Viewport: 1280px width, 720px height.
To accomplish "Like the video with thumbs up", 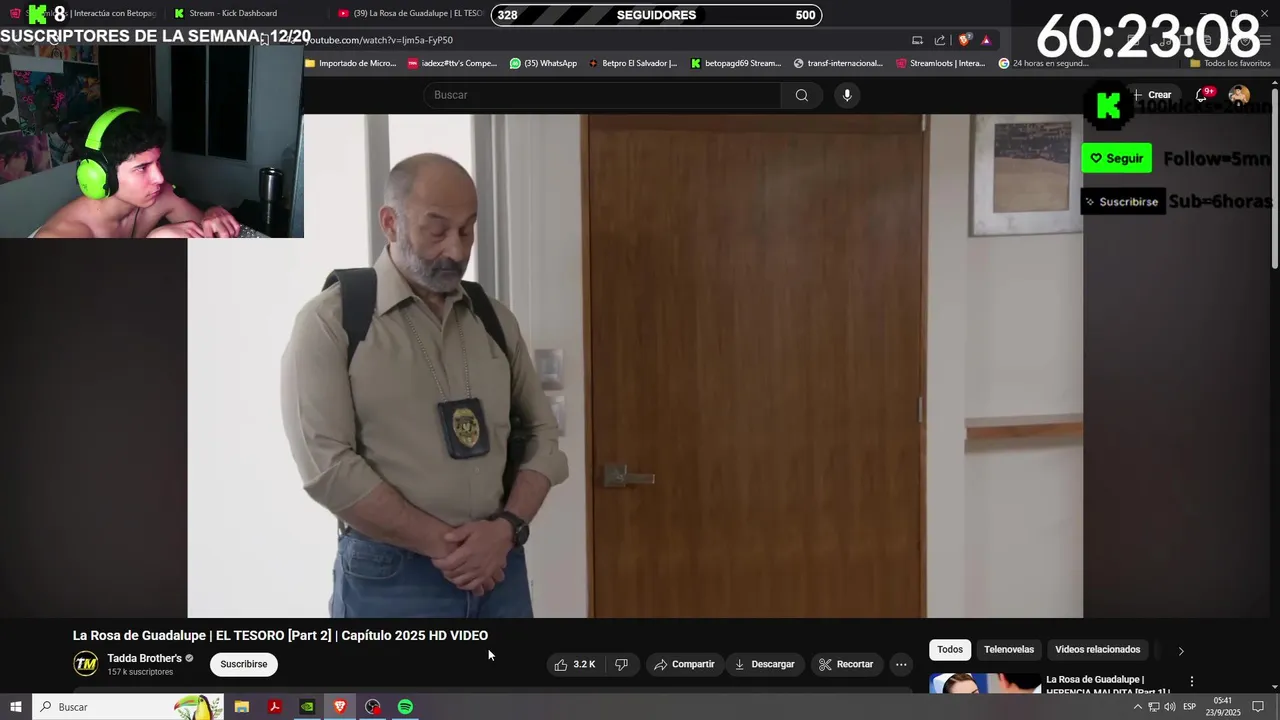I will pyautogui.click(x=575, y=664).
